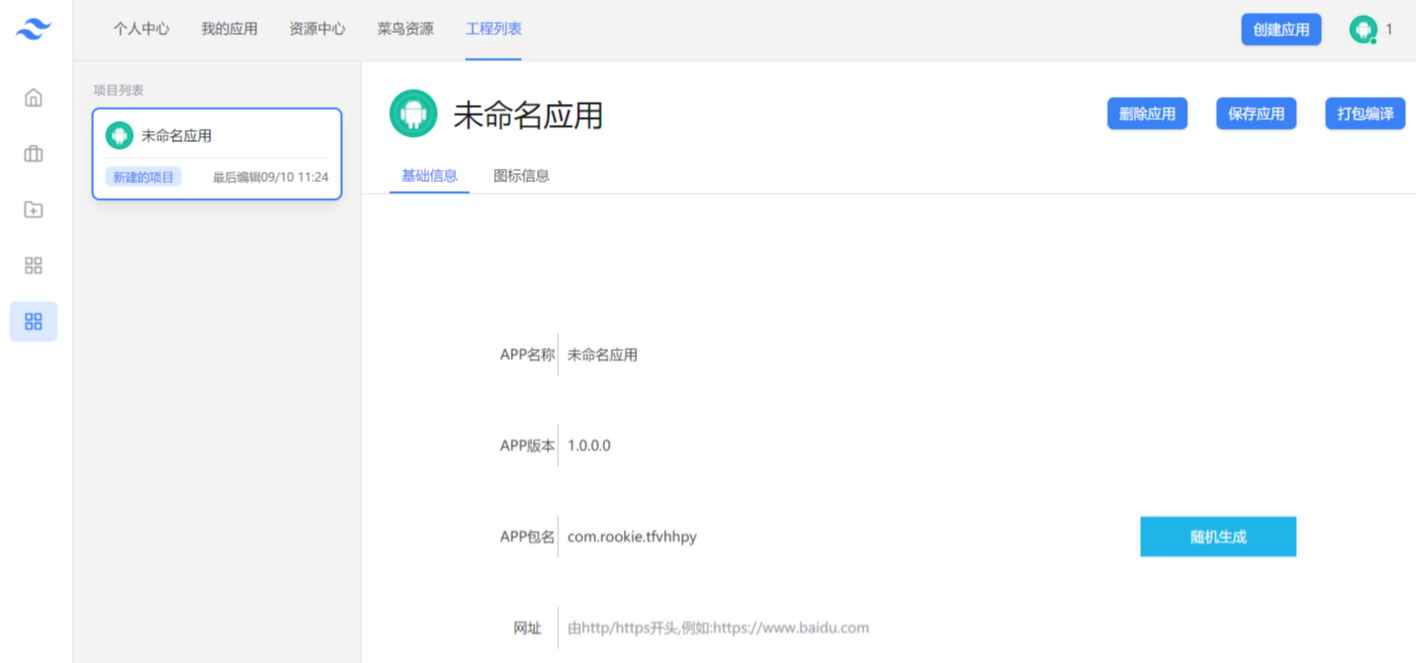
Task: Select the upper grid icon in the sidebar
Action: tap(33, 265)
